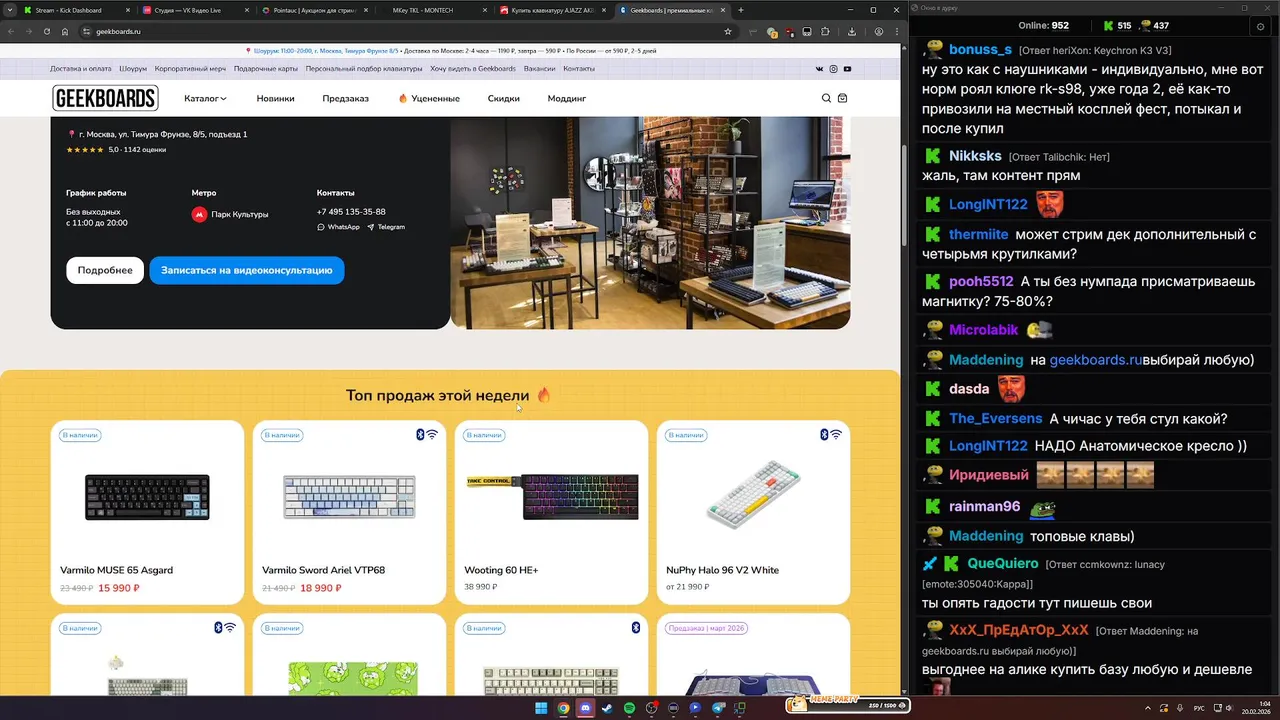
Task: Click the Varmilo MUSE 65 Asgard product image
Action: pos(147,497)
